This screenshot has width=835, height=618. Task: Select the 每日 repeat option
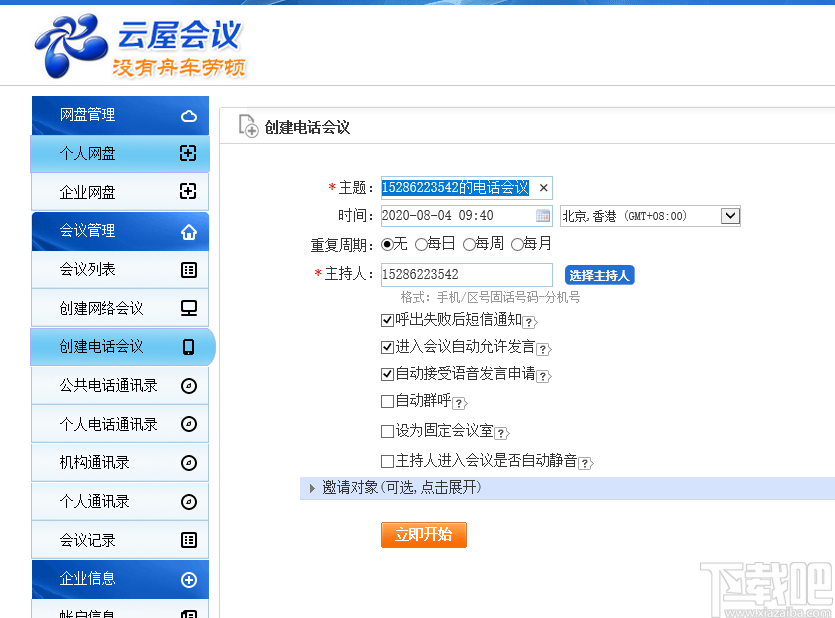click(421, 245)
